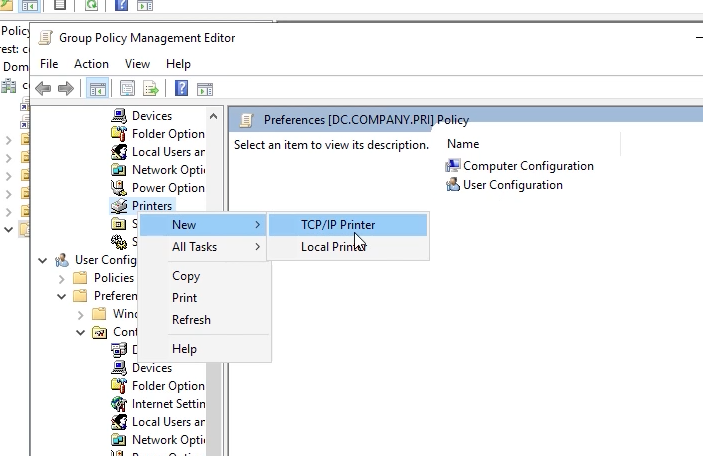Toggle the Show/Hide Action Pane toolbar icon
The width and height of the screenshot is (703, 456).
[204, 89]
